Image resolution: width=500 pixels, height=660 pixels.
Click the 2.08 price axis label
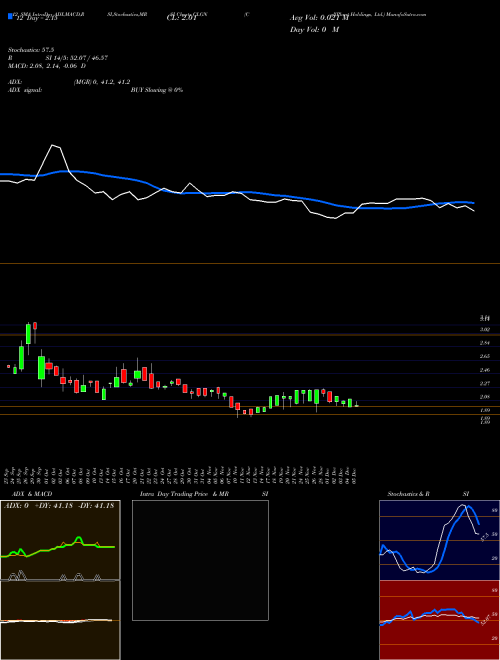tap(485, 397)
